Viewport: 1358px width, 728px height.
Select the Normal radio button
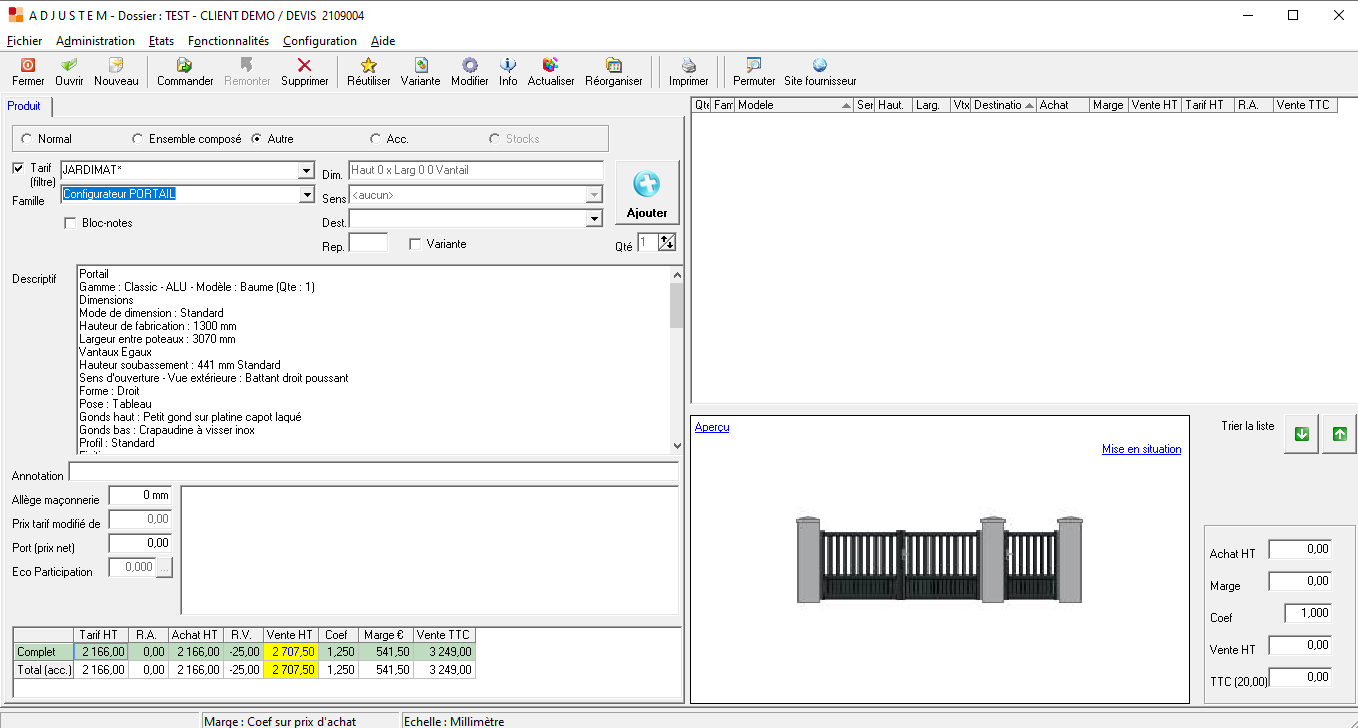pos(26,139)
